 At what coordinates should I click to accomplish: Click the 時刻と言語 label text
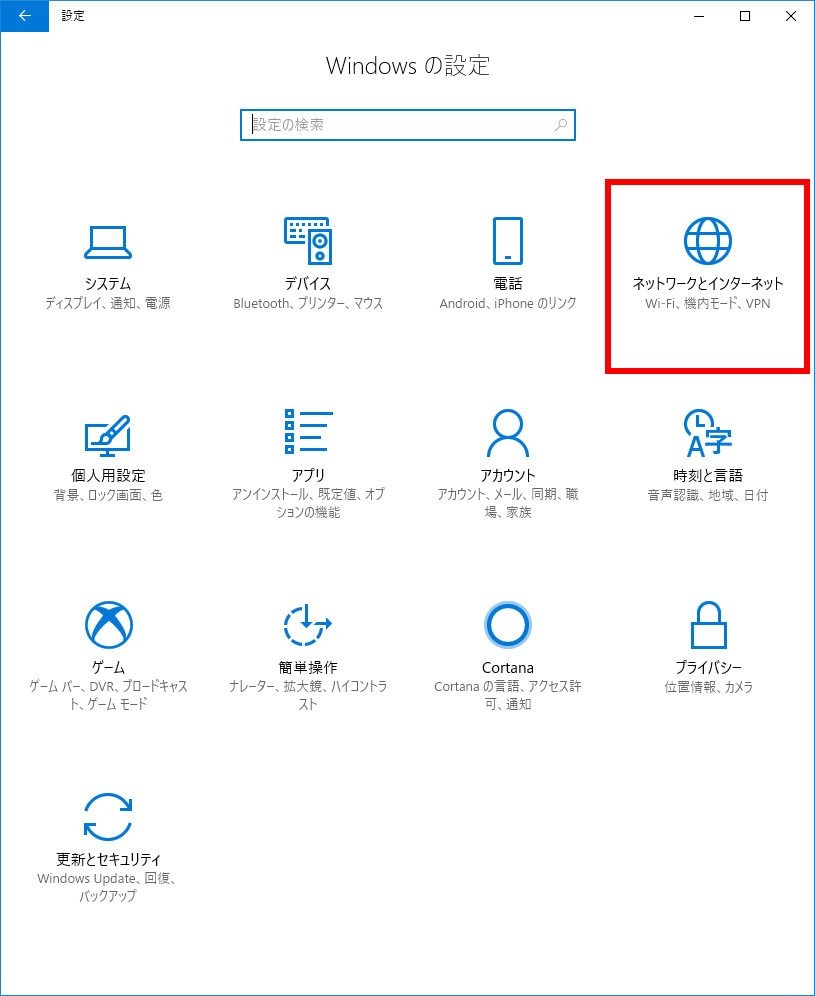click(708, 475)
